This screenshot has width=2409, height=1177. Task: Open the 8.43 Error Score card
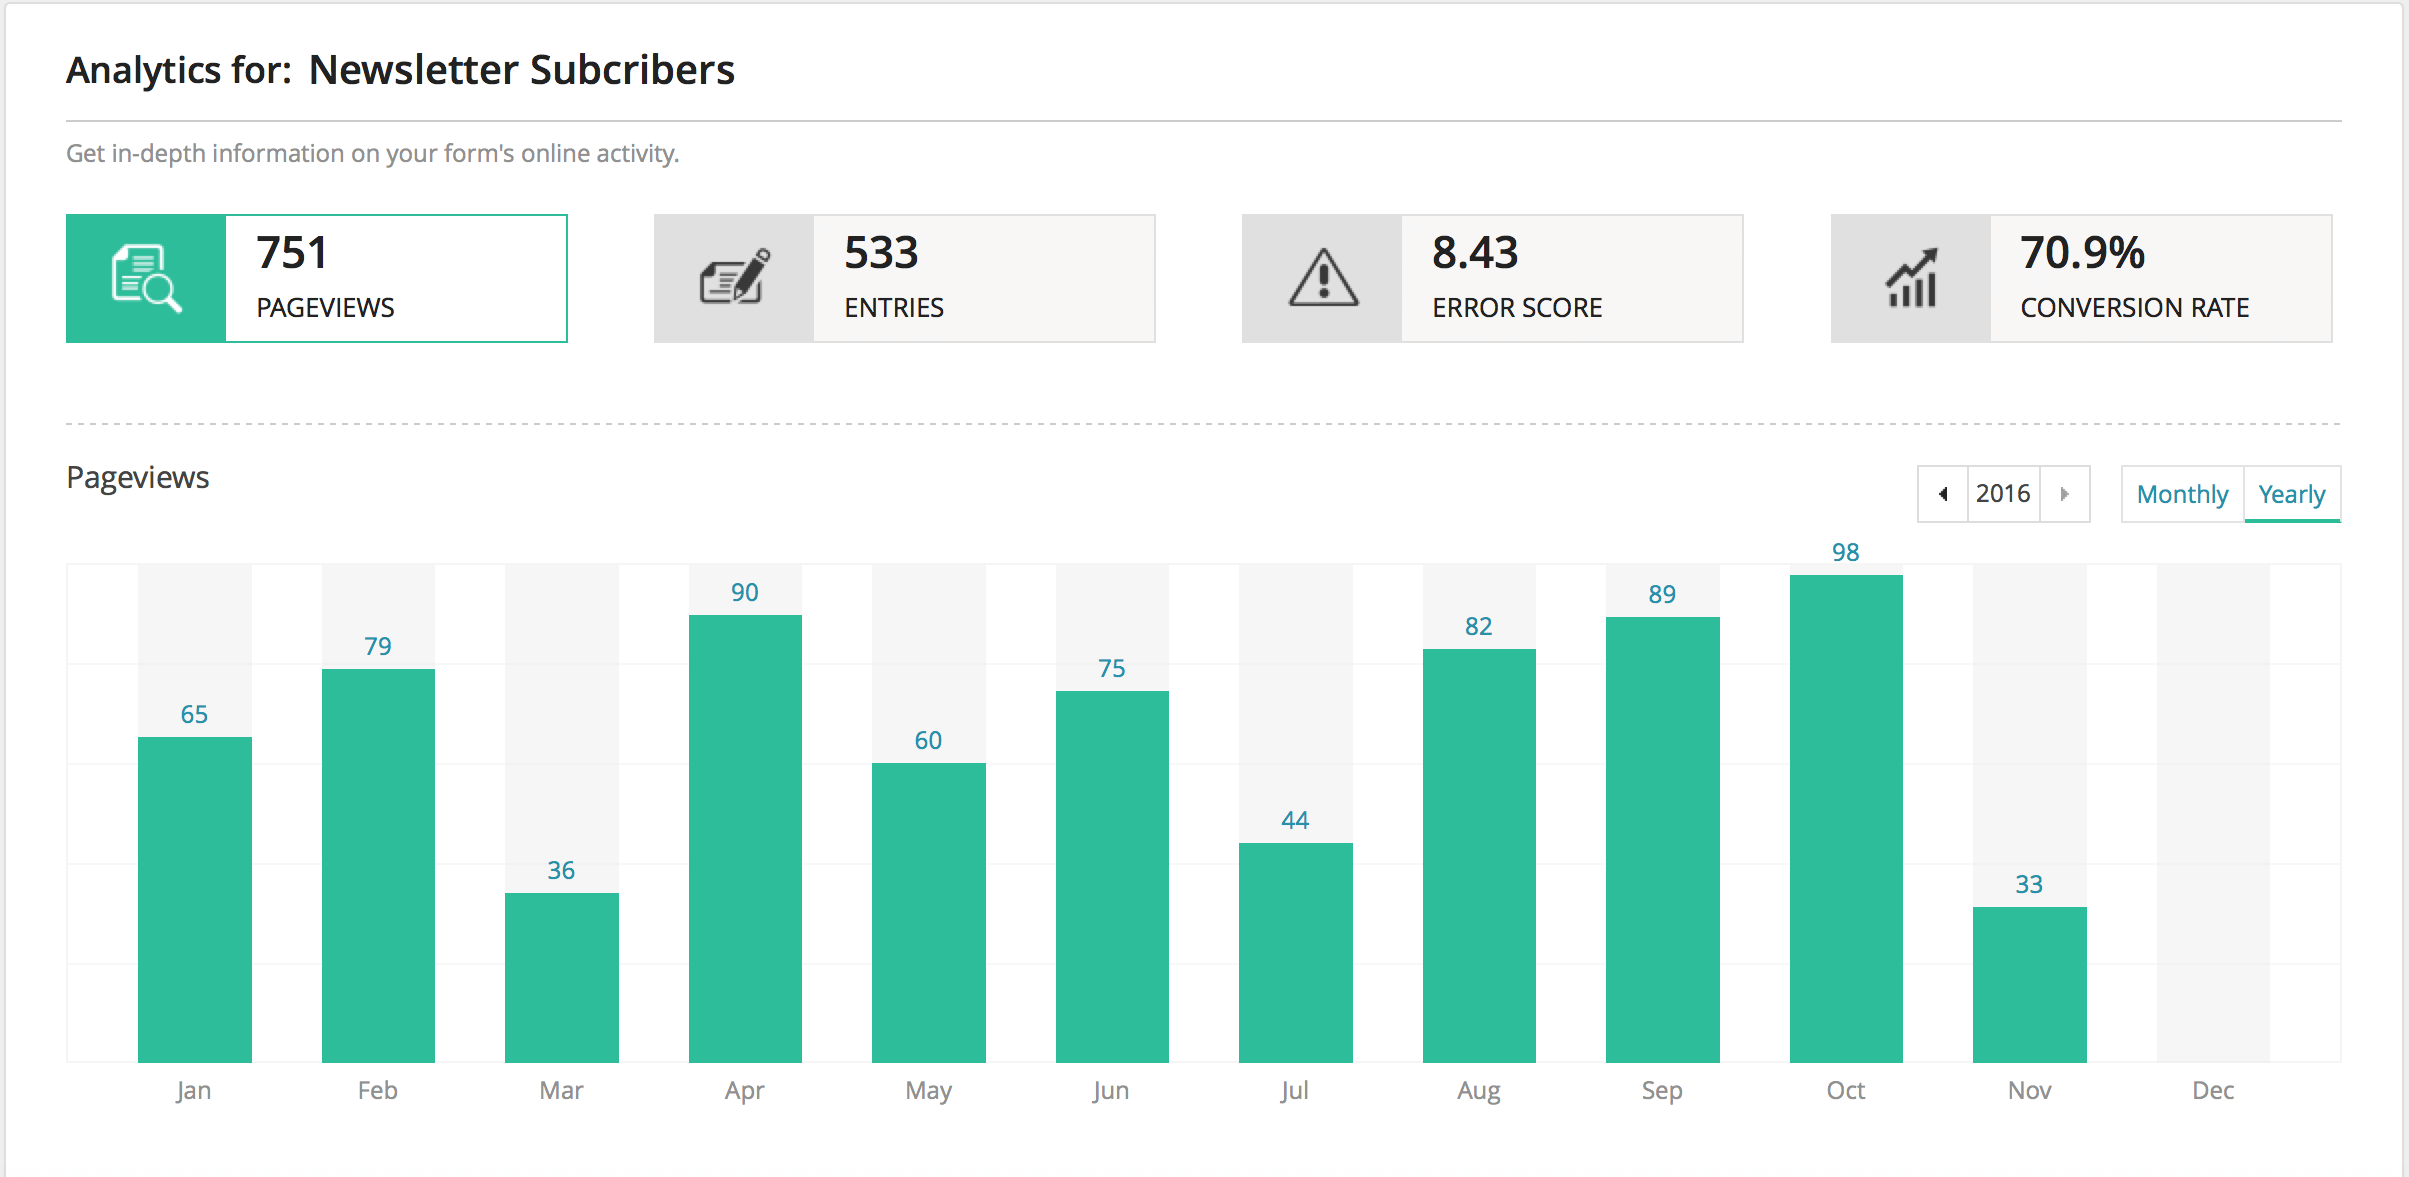(x=1572, y=279)
